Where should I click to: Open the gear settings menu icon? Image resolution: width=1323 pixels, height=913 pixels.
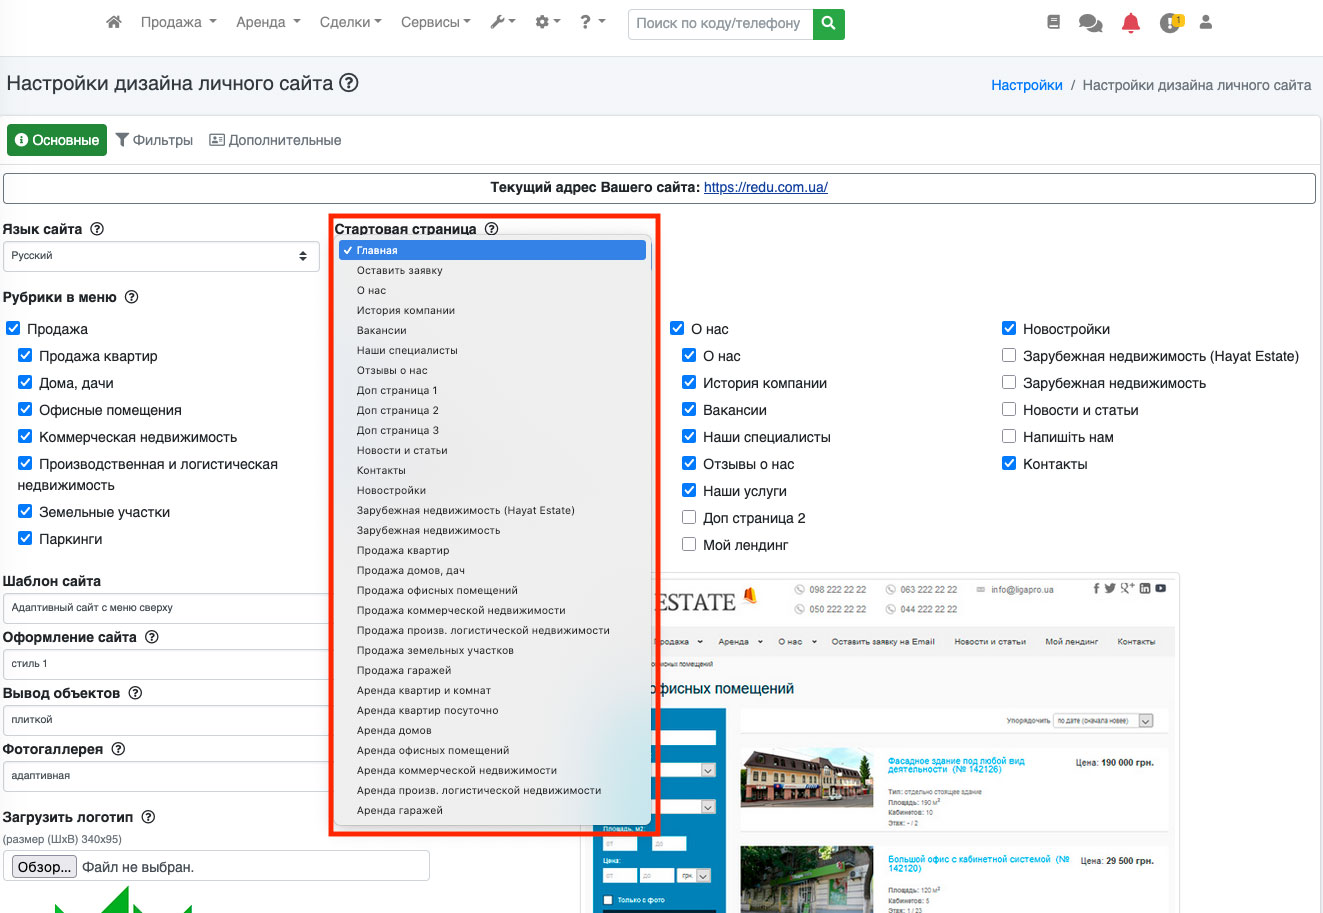[x=547, y=22]
